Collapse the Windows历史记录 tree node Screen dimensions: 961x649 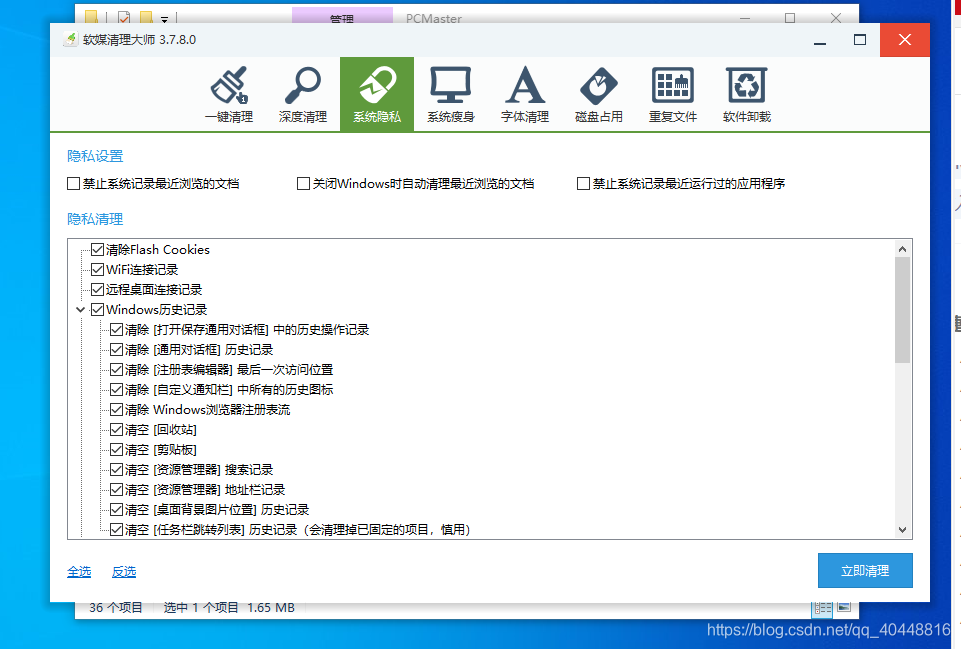click(80, 309)
